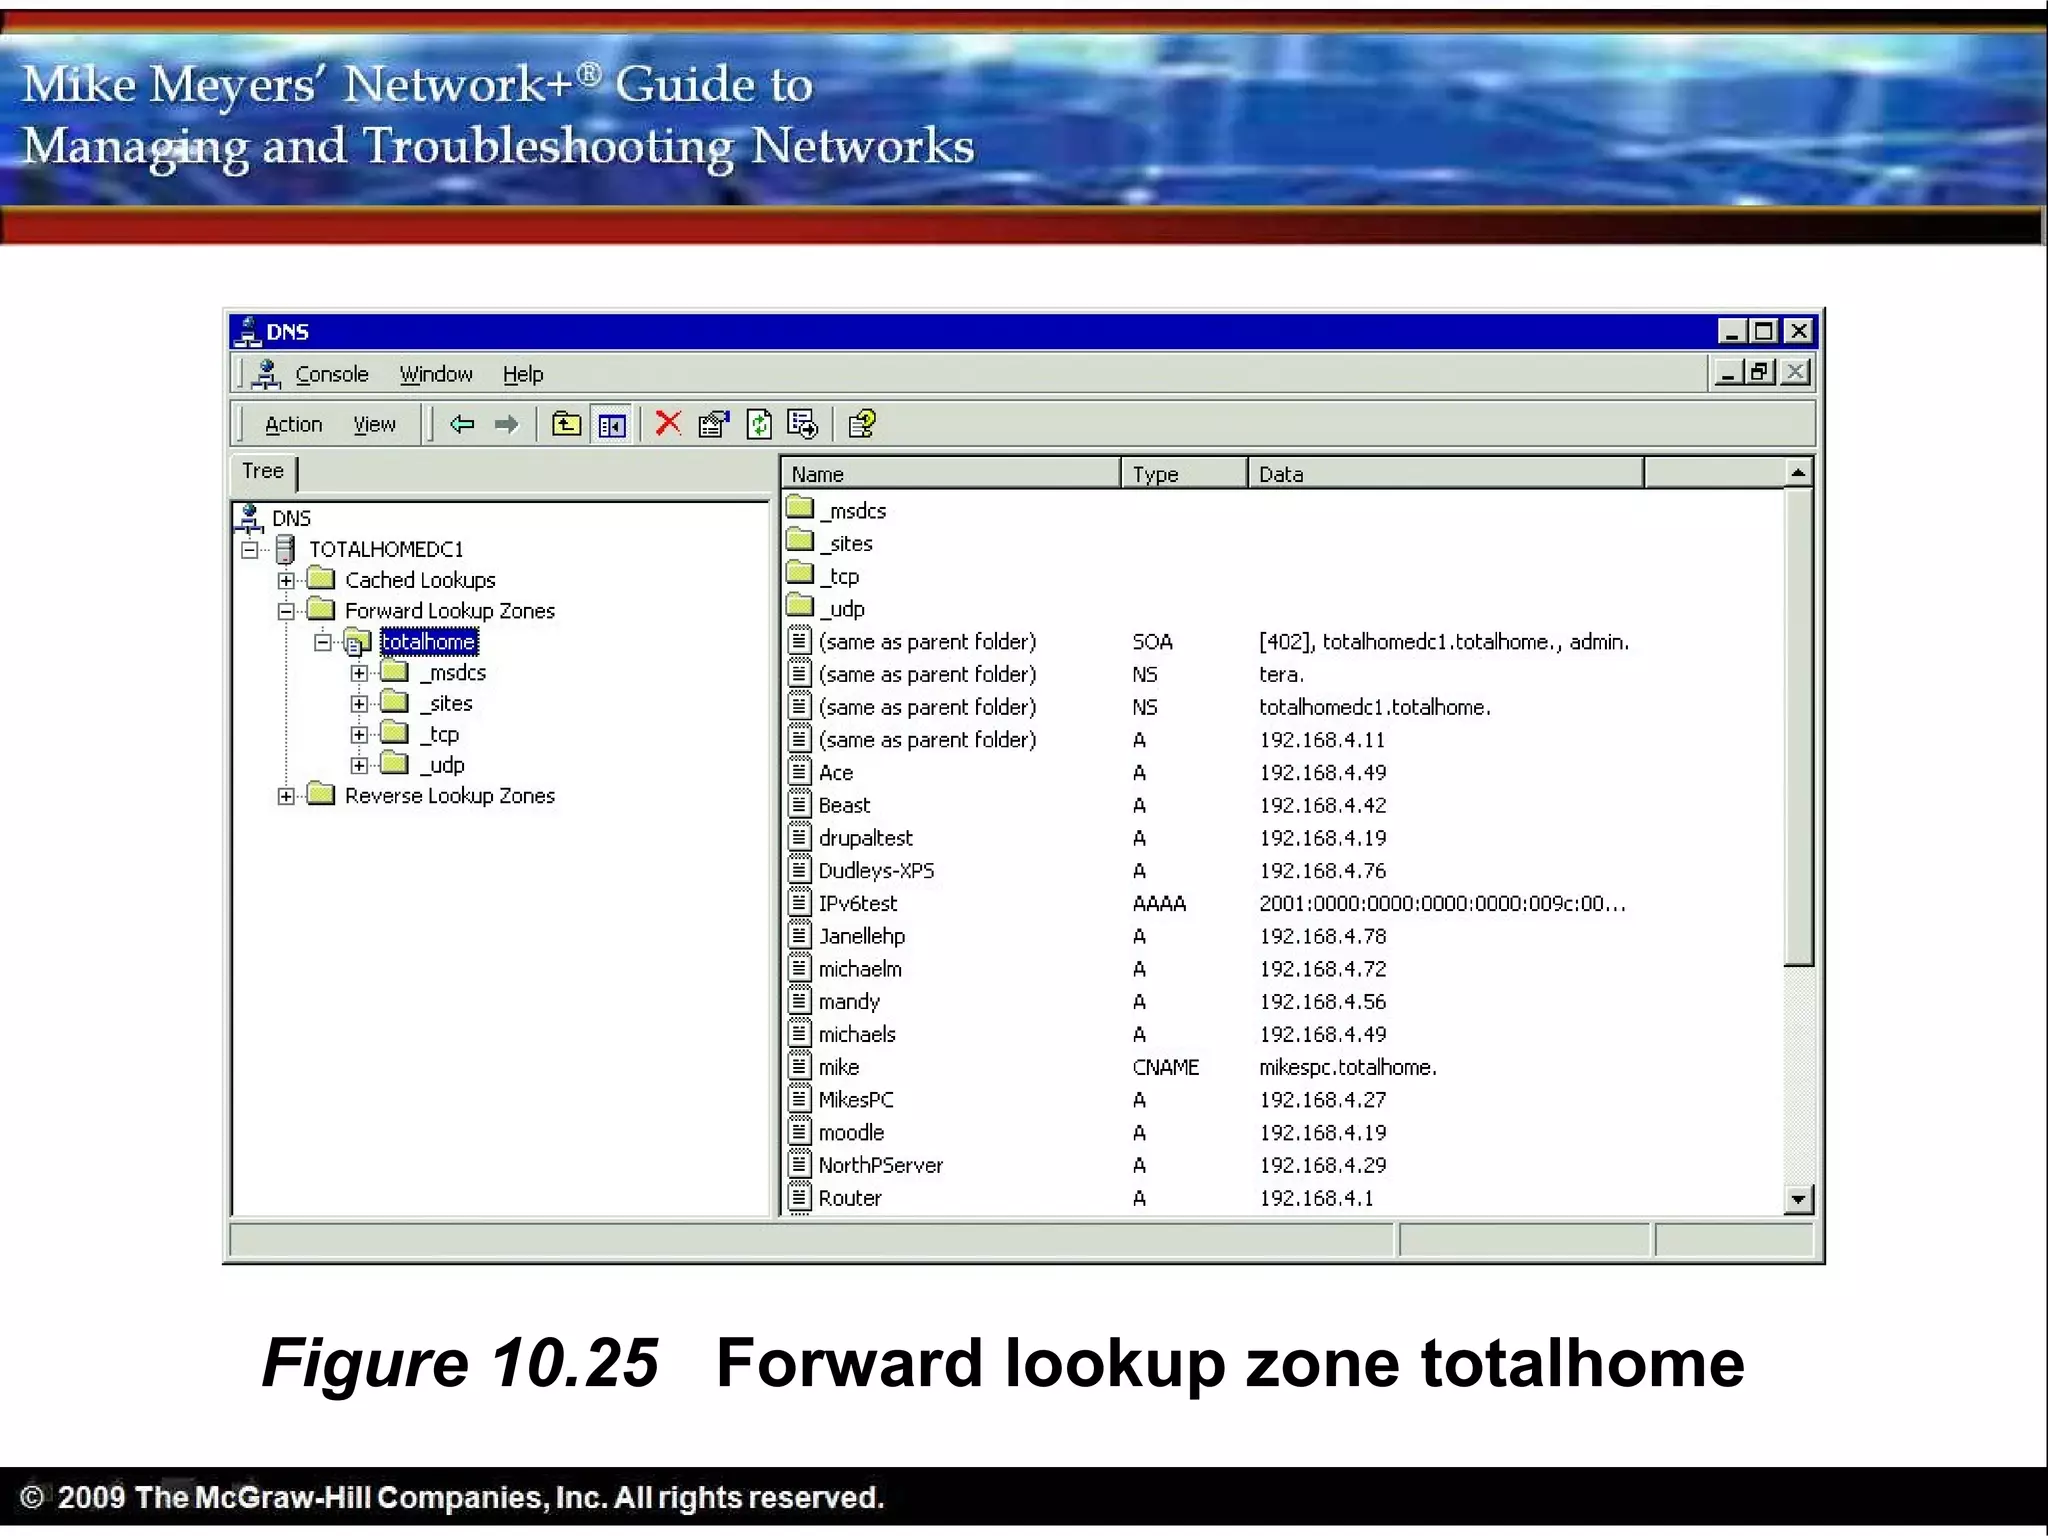Image resolution: width=2048 pixels, height=1536 pixels.
Task: Collapse the totalhome zone node
Action: 323,642
